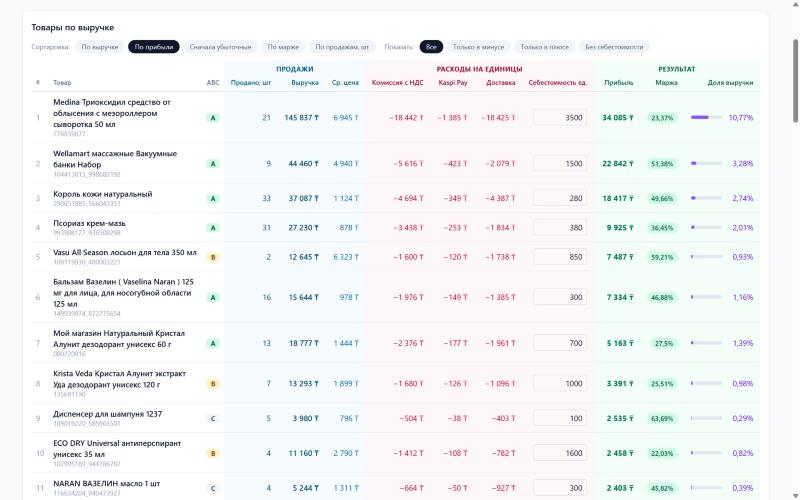The image size is (800, 500).
Task: Click profit value 34 085 ₸
Action: [618, 118]
